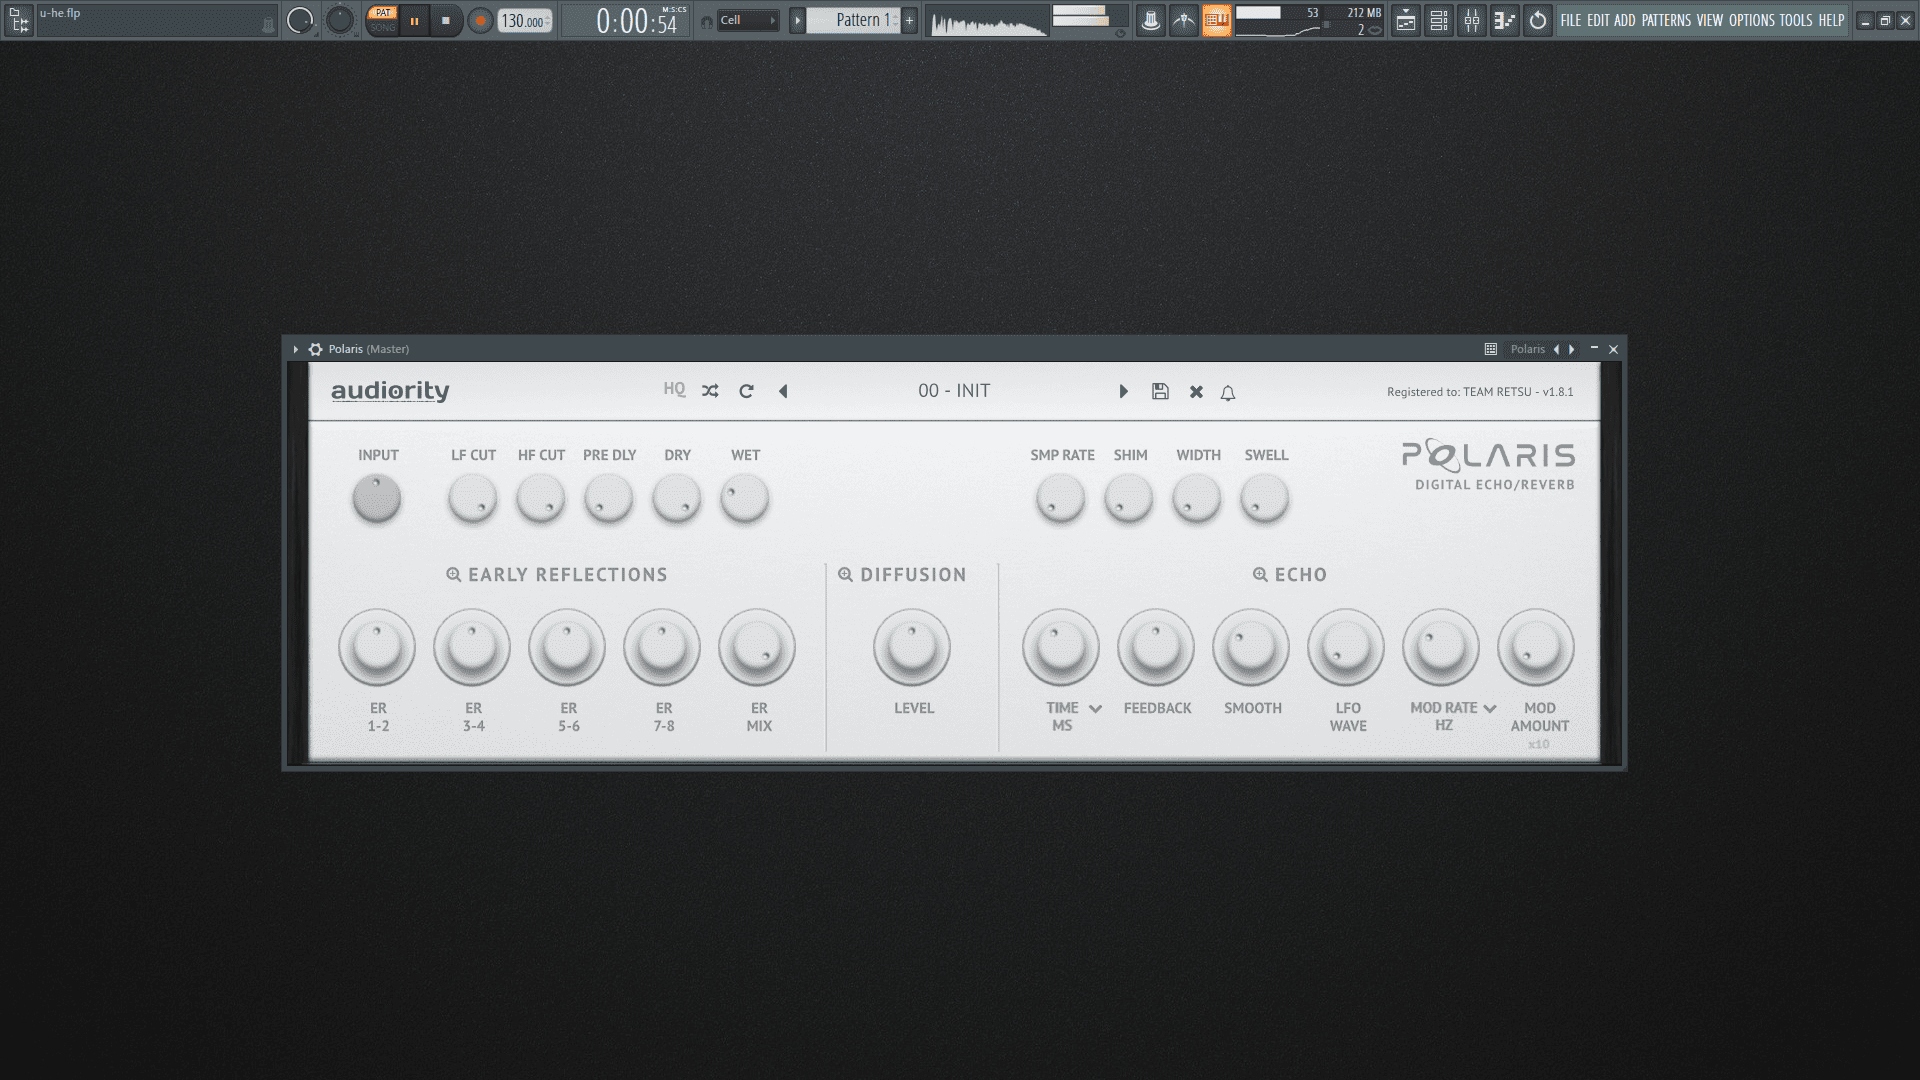Viewport: 1920px width, 1080px height.
Task: Click the master pitch knob in toolbar
Action: tap(340, 20)
